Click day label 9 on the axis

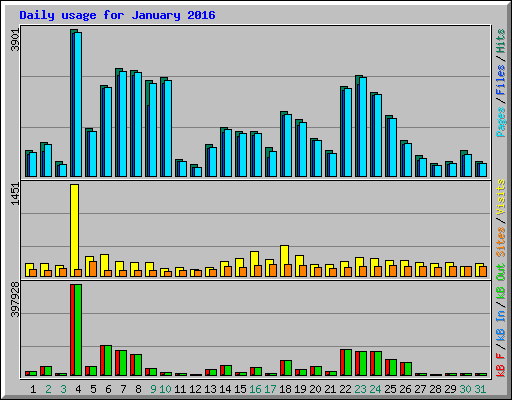[x=153, y=389]
